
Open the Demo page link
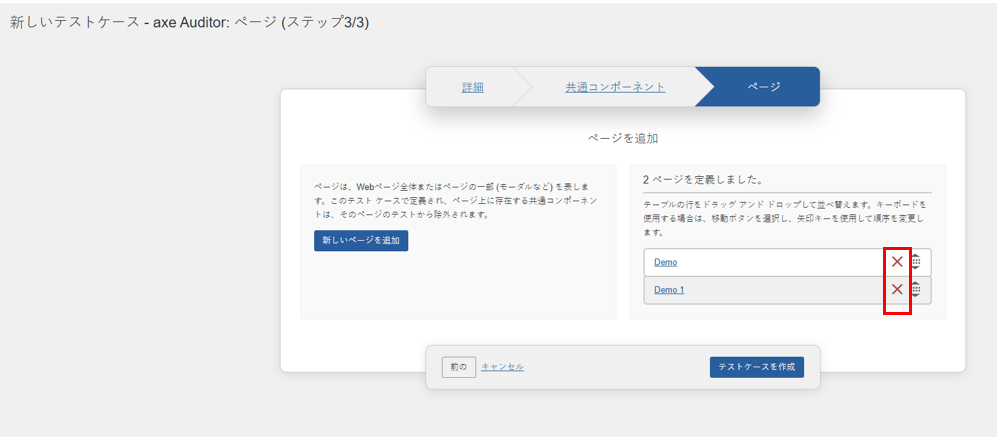tap(665, 262)
